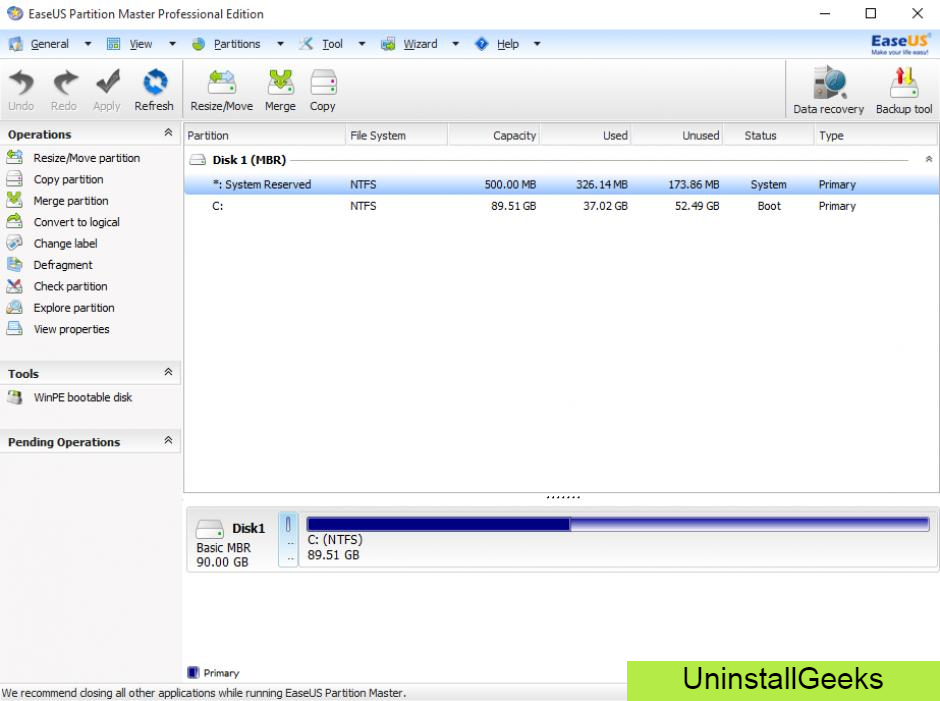
Task: Click the EaseUS logo
Action: point(900,44)
